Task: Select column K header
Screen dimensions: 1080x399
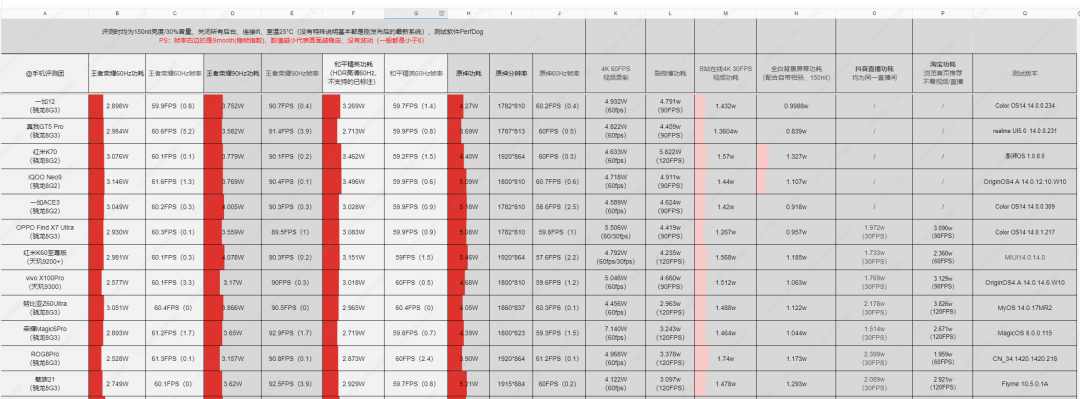Action: pos(615,13)
